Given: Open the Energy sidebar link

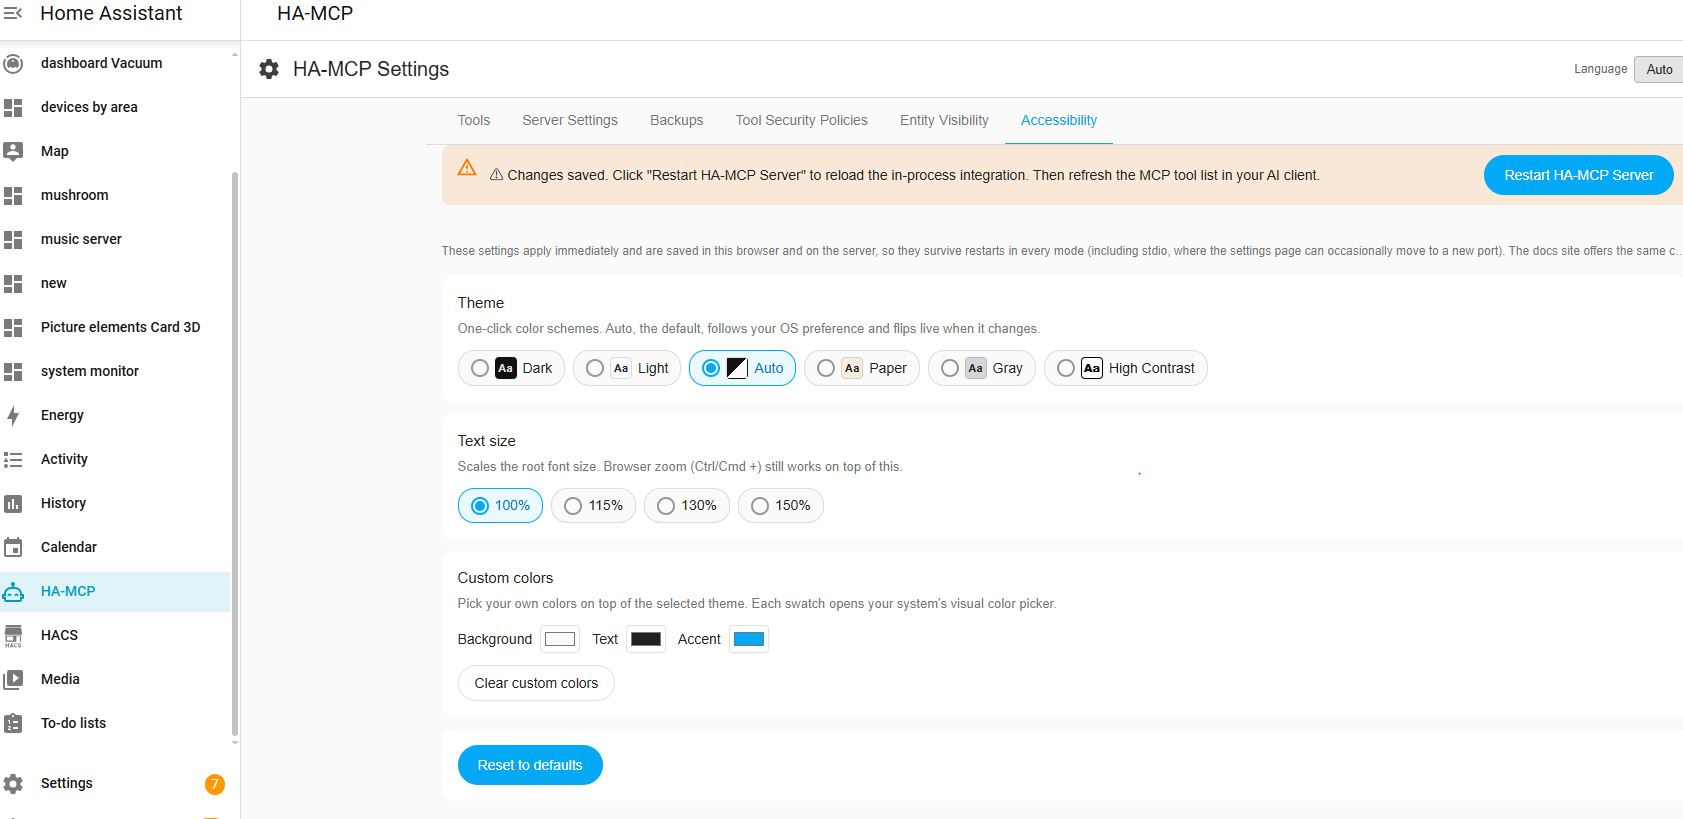Looking at the screenshot, I should pyautogui.click(x=115, y=415).
